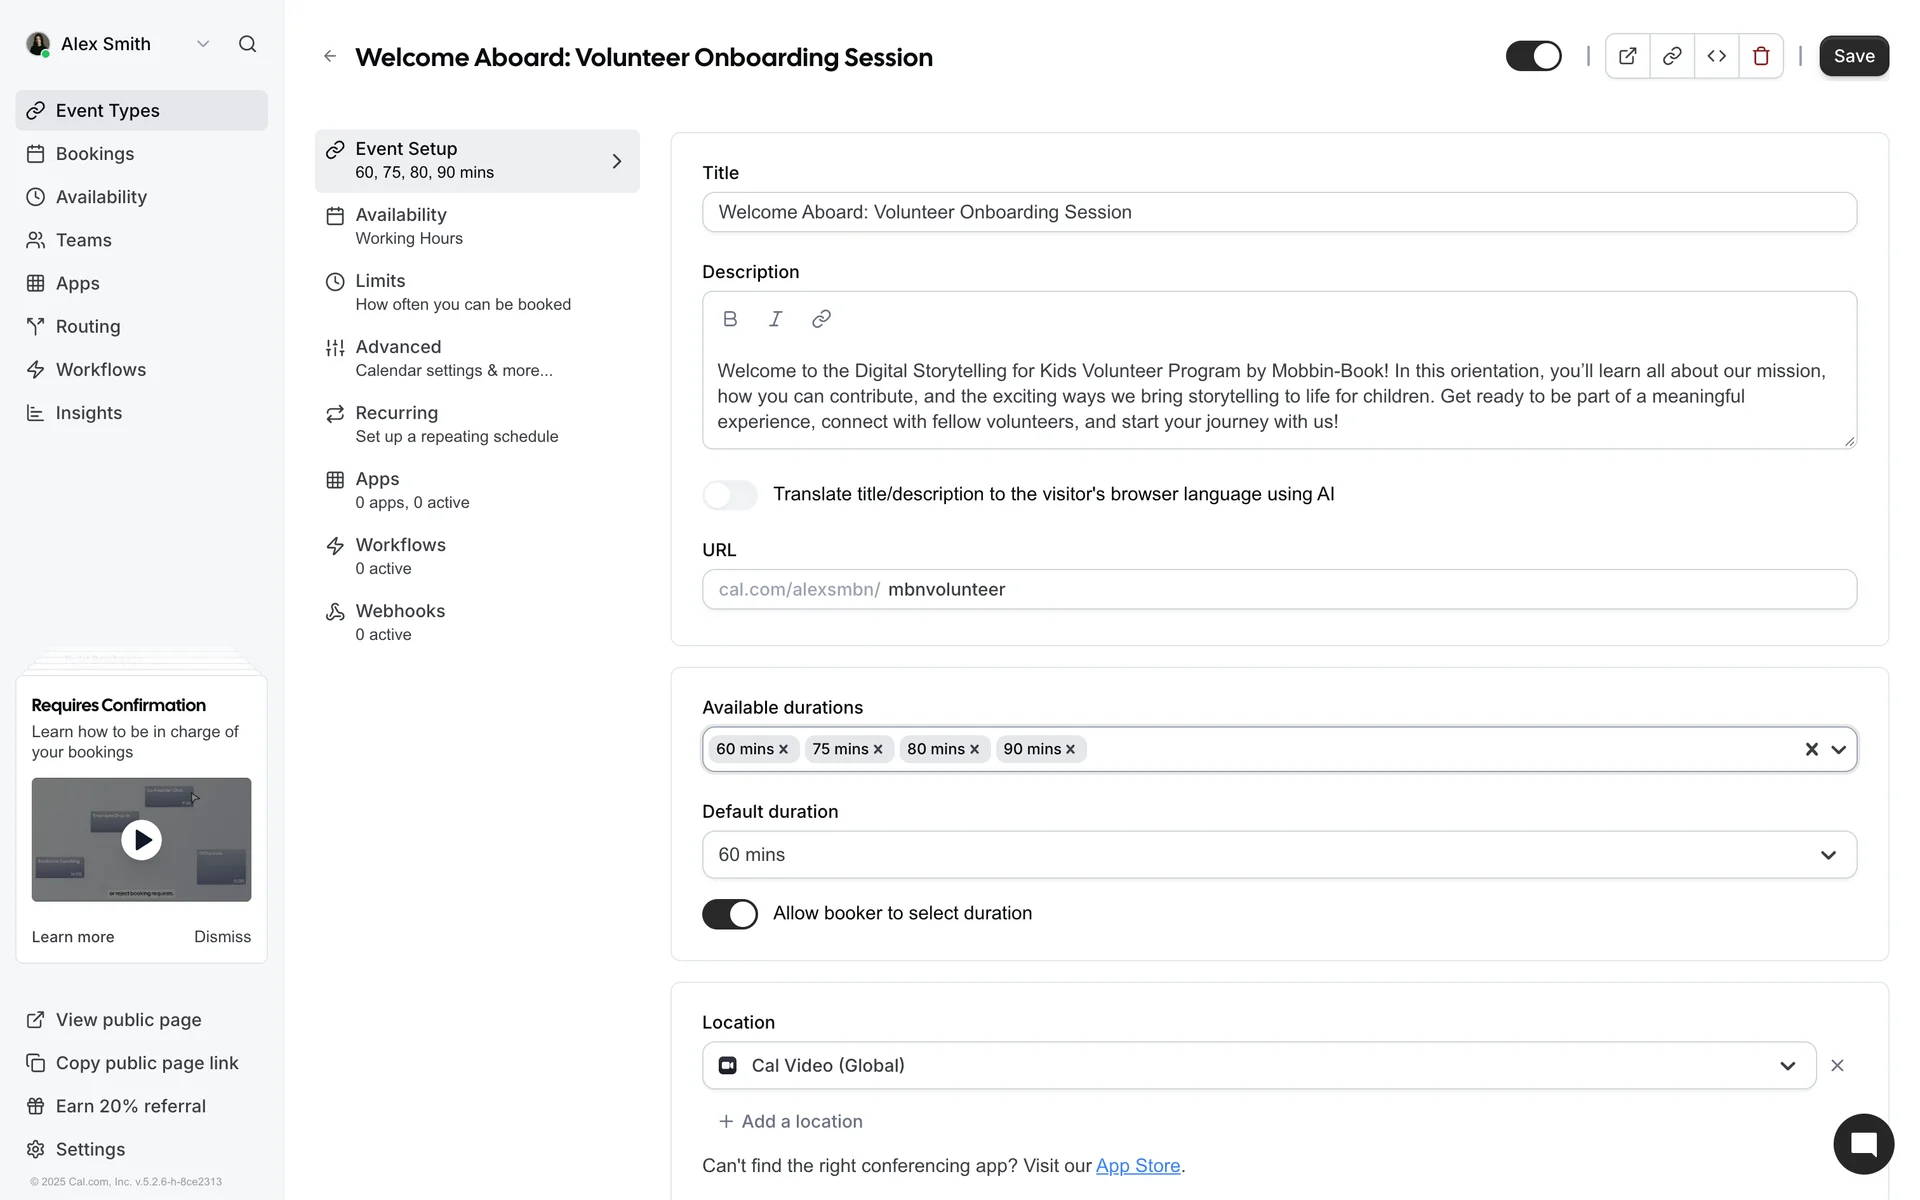
Task: Open search with the magnifier icon
Action: tap(247, 44)
